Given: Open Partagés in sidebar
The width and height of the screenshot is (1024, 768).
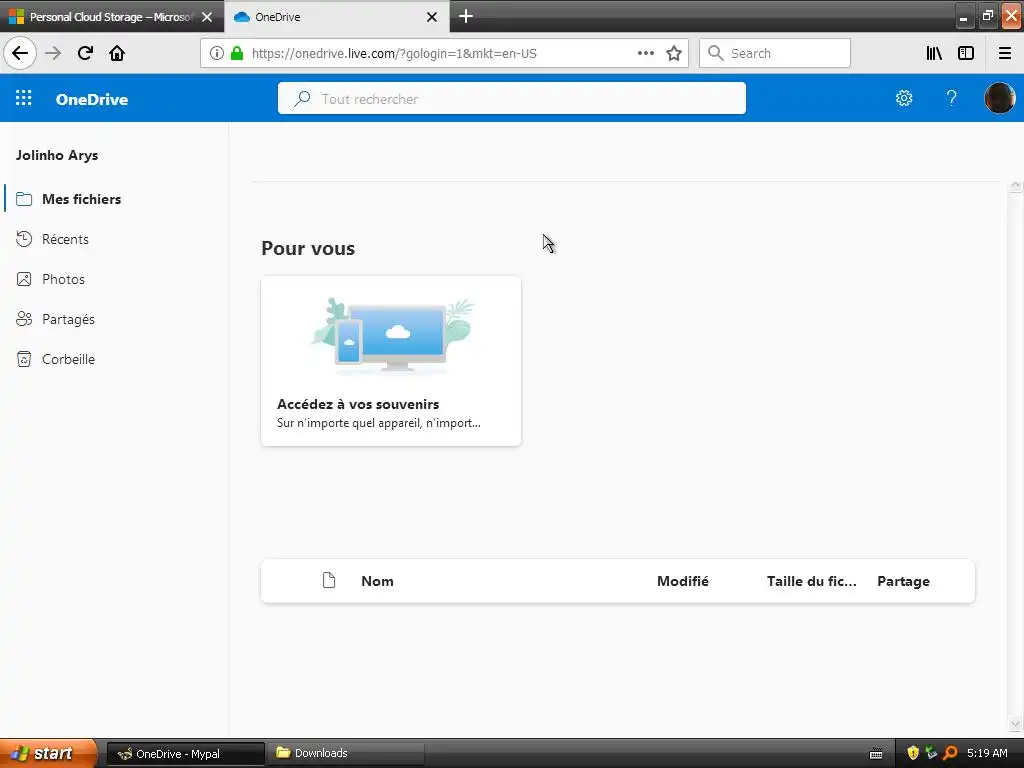Looking at the screenshot, I should point(69,319).
